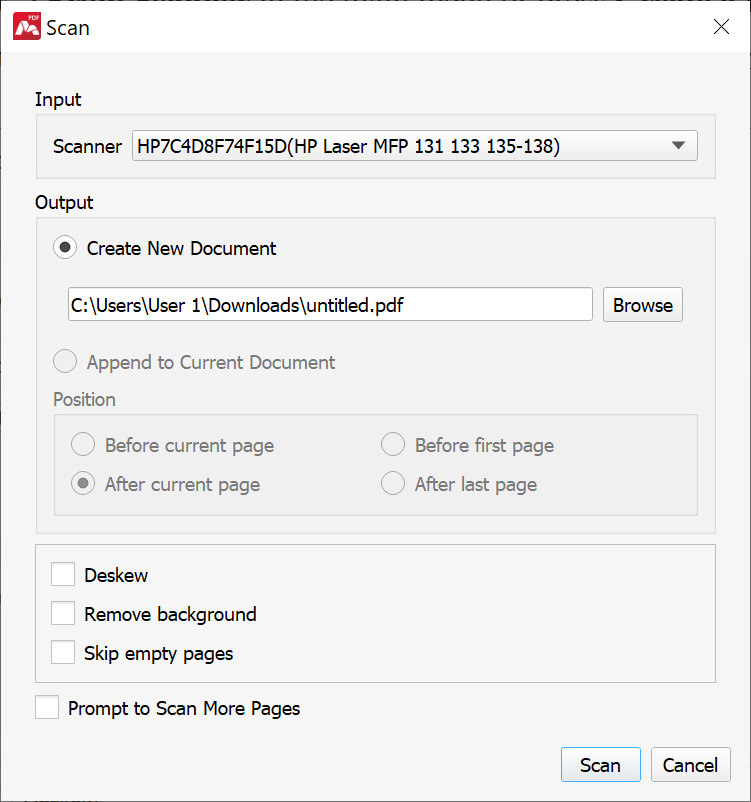This screenshot has height=802, width=751.
Task: Choose Append to Current Document
Action: click(x=64, y=361)
